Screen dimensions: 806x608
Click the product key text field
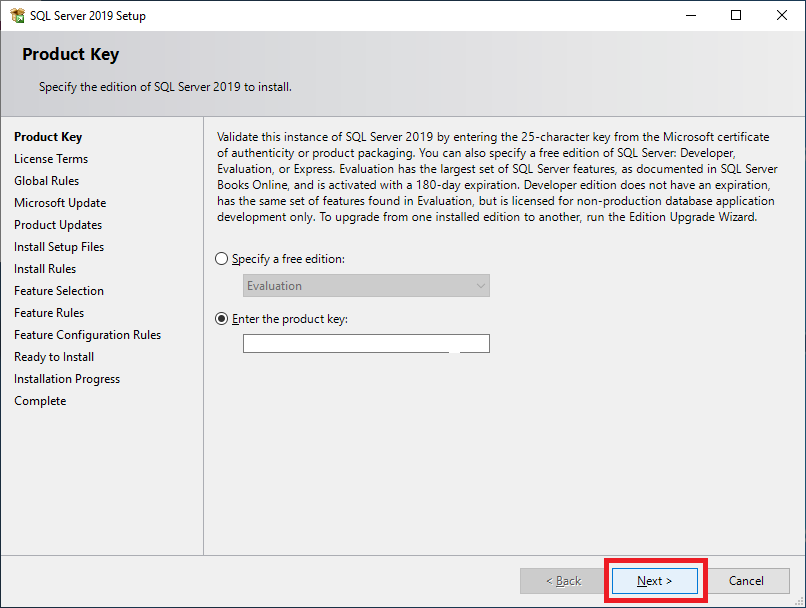pyautogui.click(x=366, y=344)
